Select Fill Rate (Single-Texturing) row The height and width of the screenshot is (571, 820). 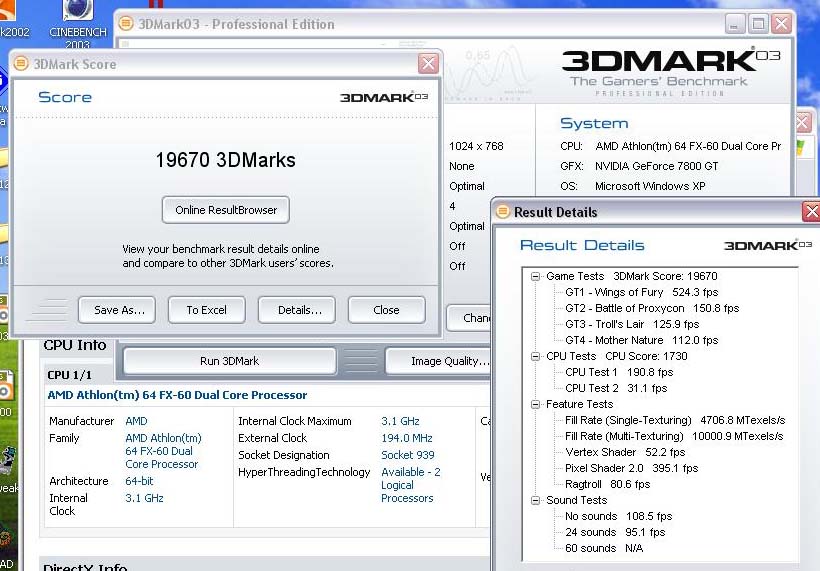[x=675, y=420]
